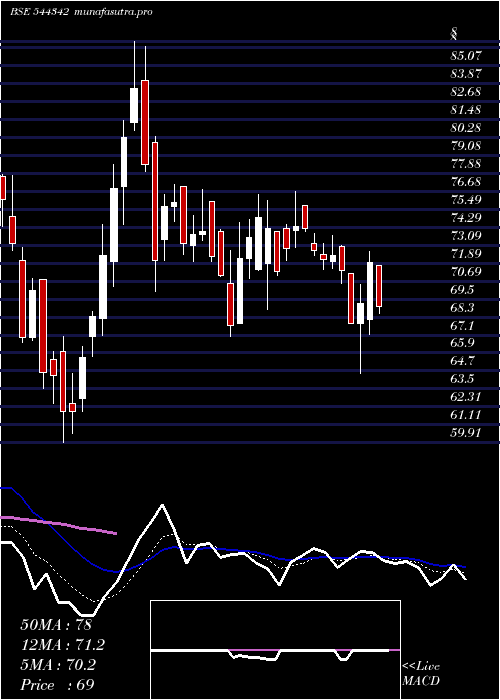Select the 59.91 price axis label
The height and width of the screenshot is (700, 500).
(x=466, y=433)
